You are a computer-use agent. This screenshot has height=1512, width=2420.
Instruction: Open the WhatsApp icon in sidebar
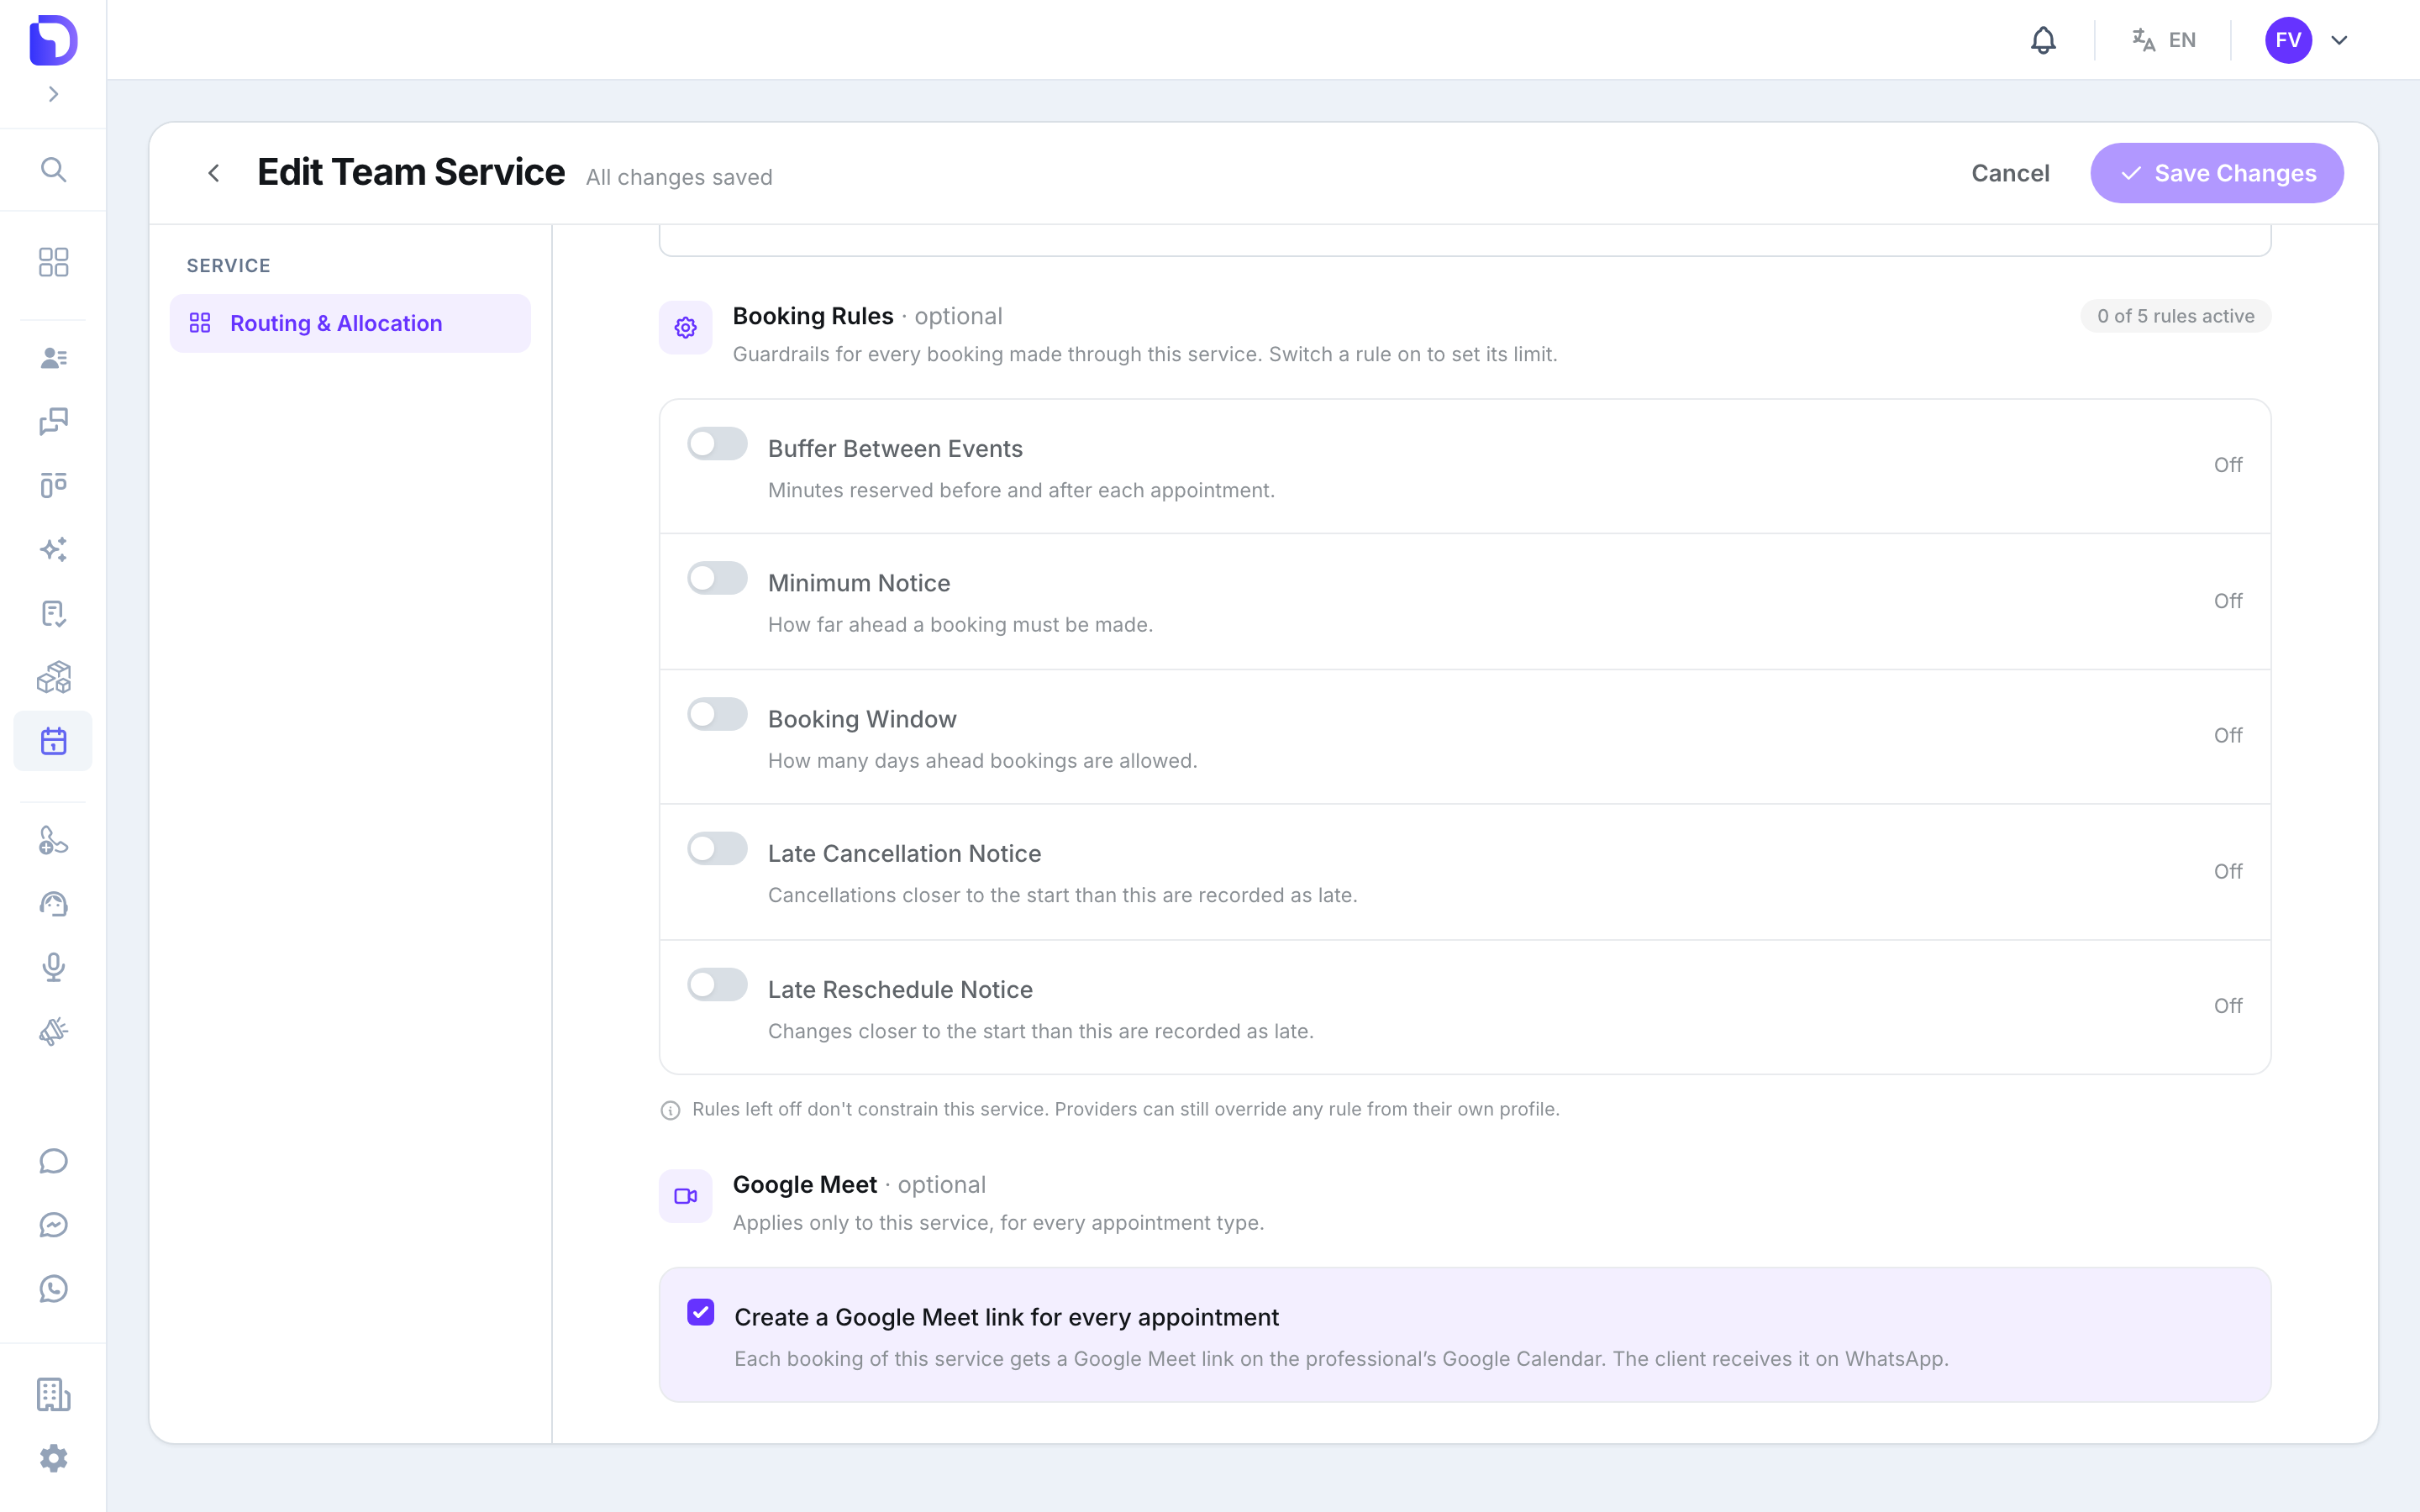(53, 1289)
